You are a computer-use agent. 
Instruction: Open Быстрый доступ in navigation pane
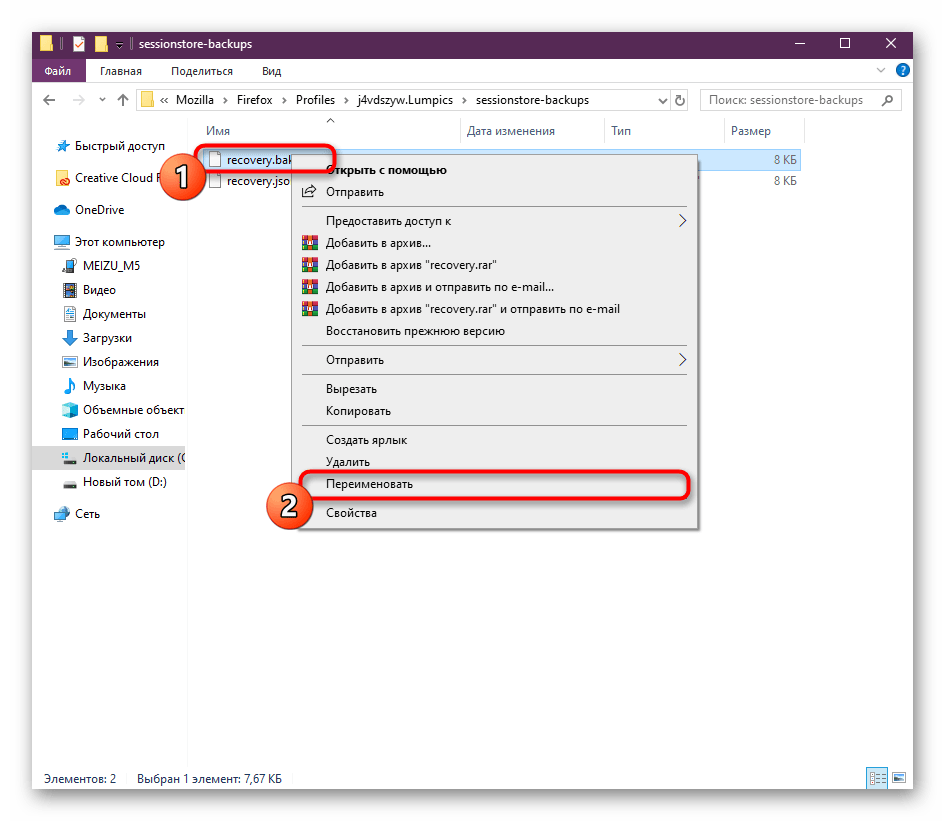pyautogui.click(x=119, y=146)
